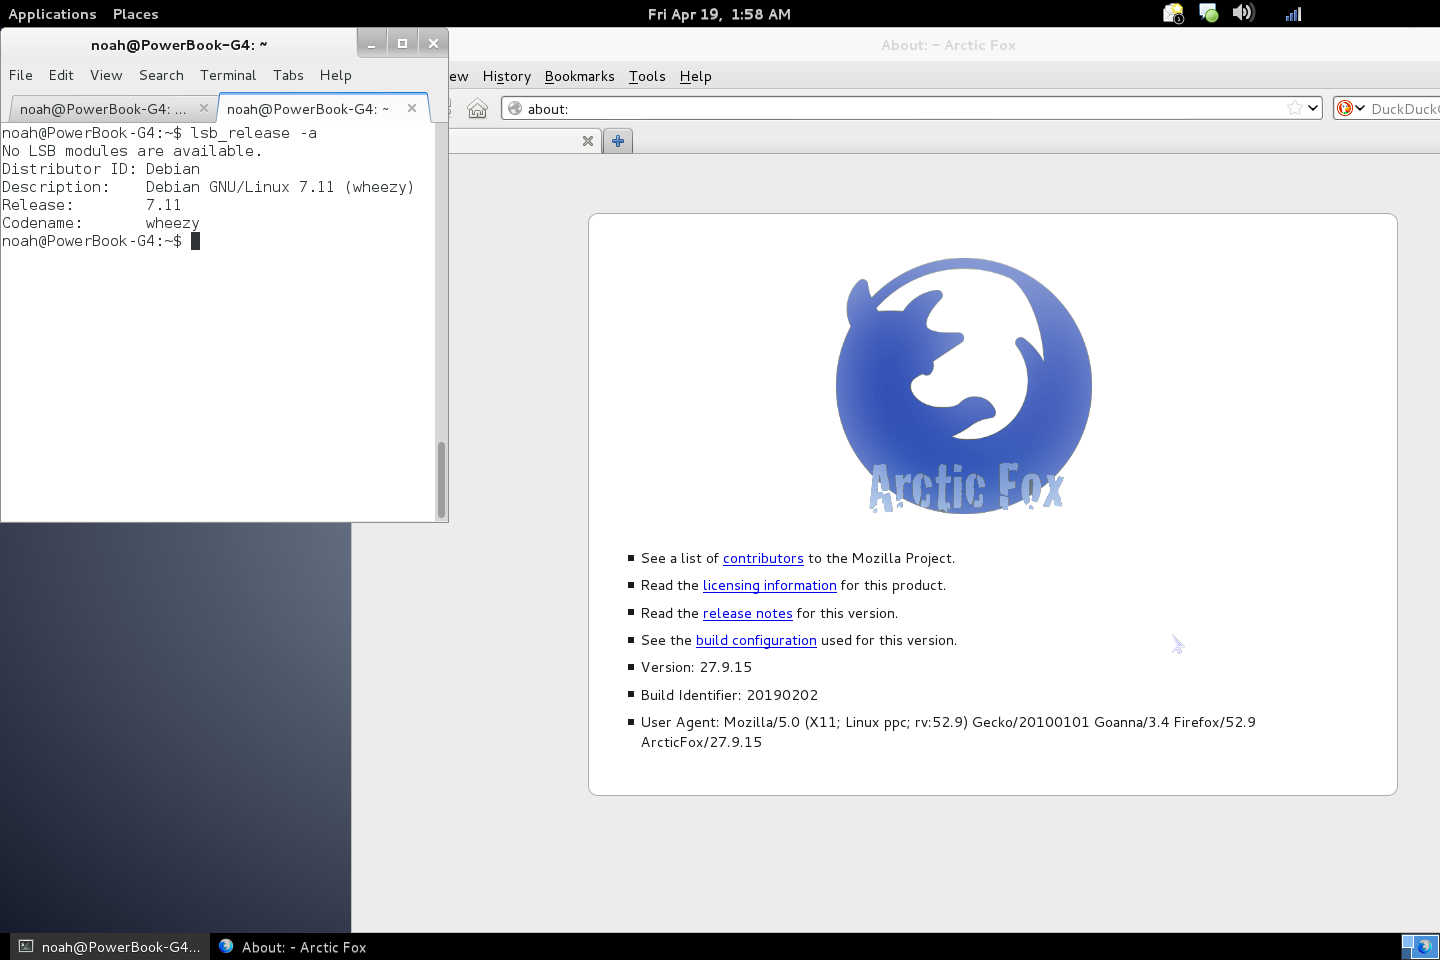Click the DuckDuckGo search field
The image size is (1440, 960).
[1404, 108]
